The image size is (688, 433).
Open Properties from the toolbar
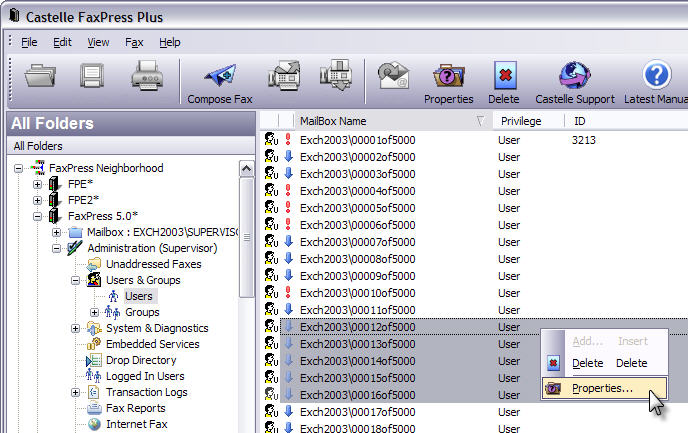pos(448,78)
